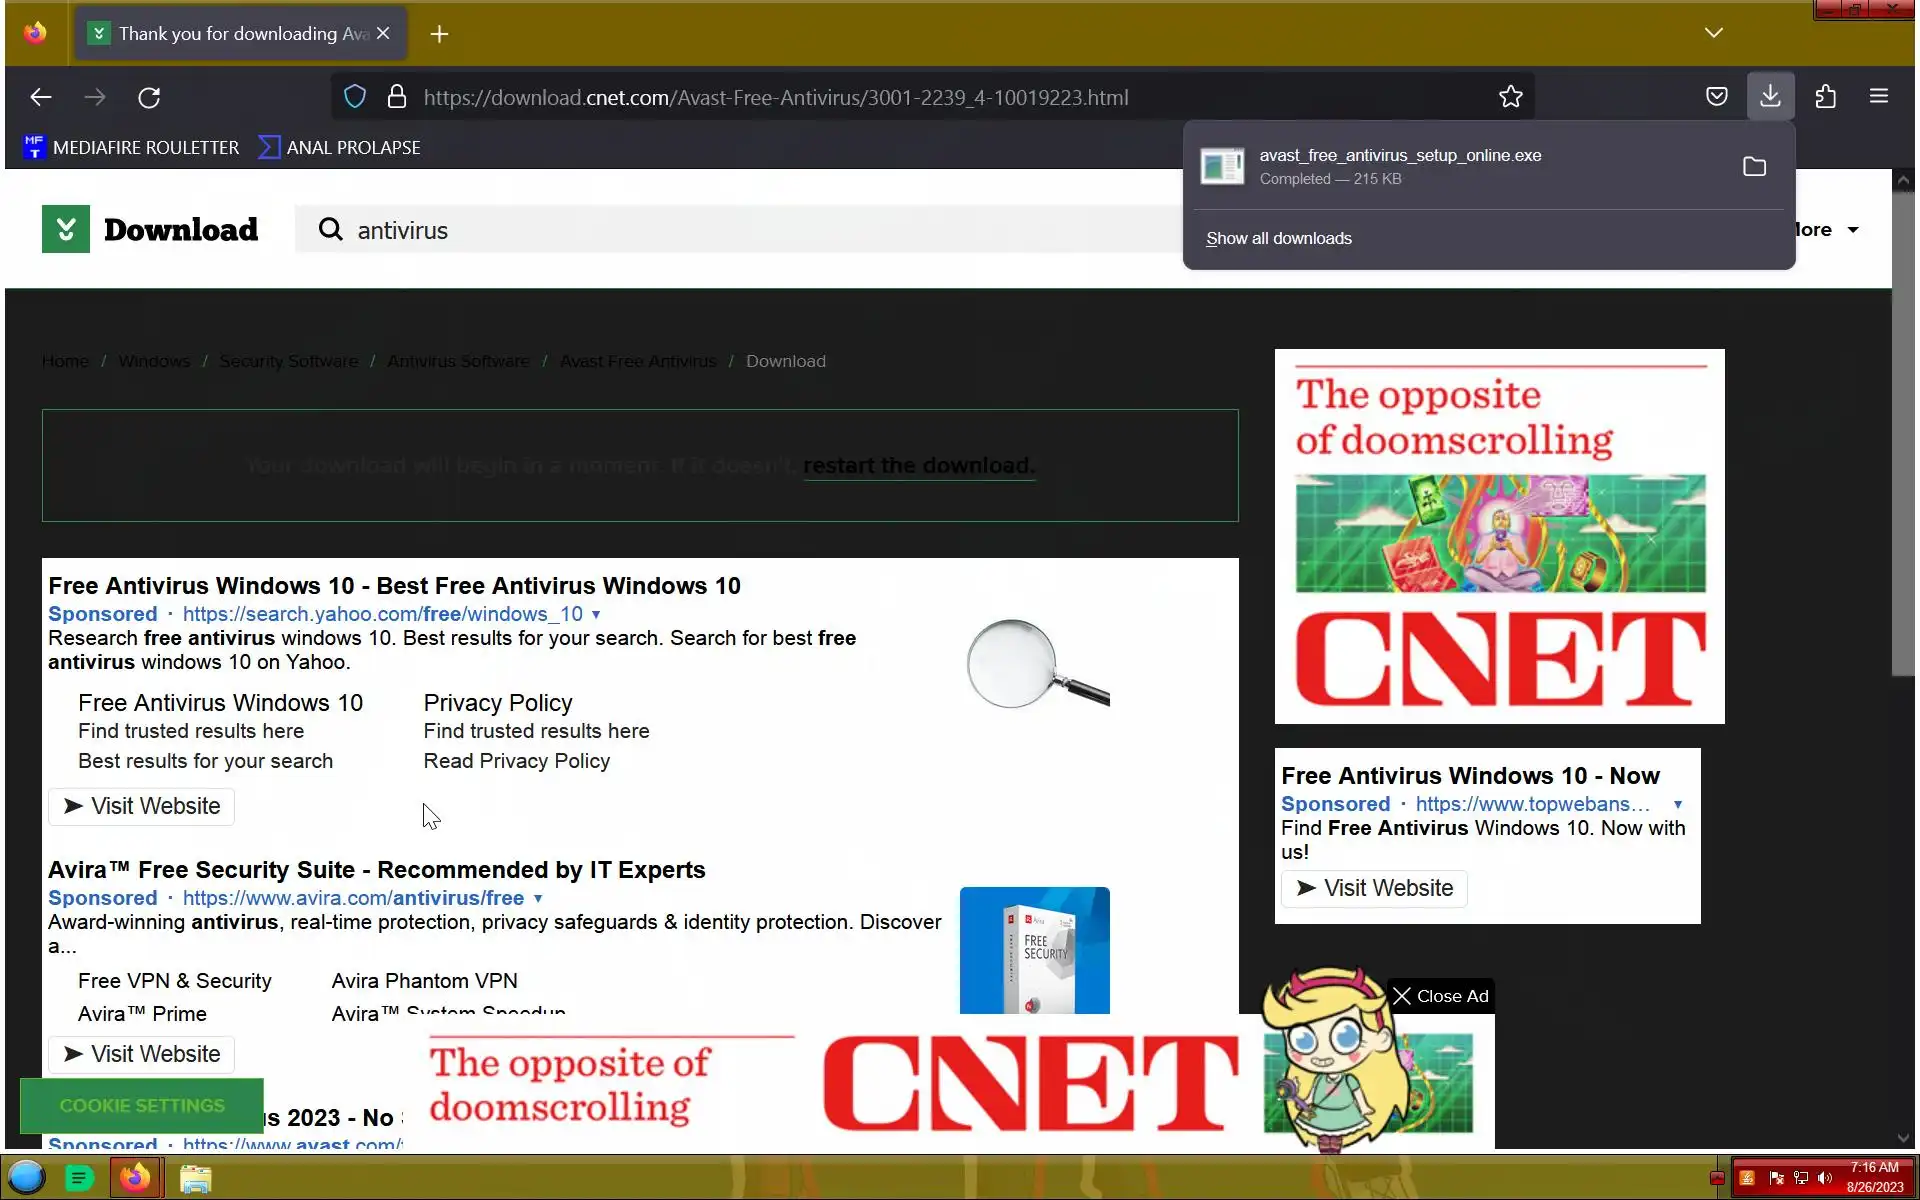Click the site padlock security icon
Image resolution: width=1920 pixels, height=1200 pixels.
[x=396, y=97]
